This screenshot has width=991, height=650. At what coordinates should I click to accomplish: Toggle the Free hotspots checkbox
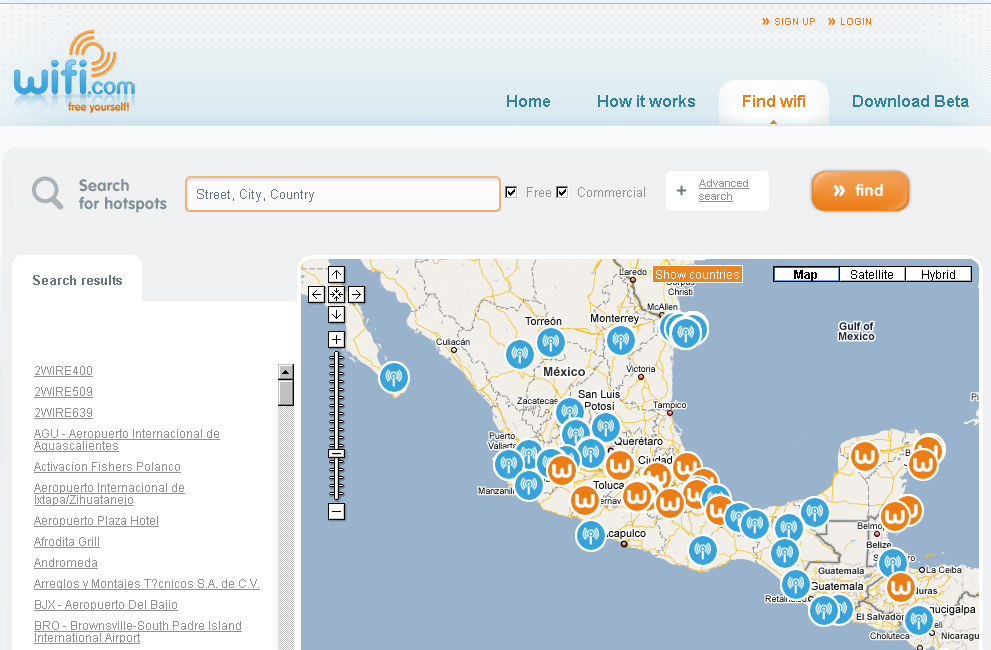point(511,192)
